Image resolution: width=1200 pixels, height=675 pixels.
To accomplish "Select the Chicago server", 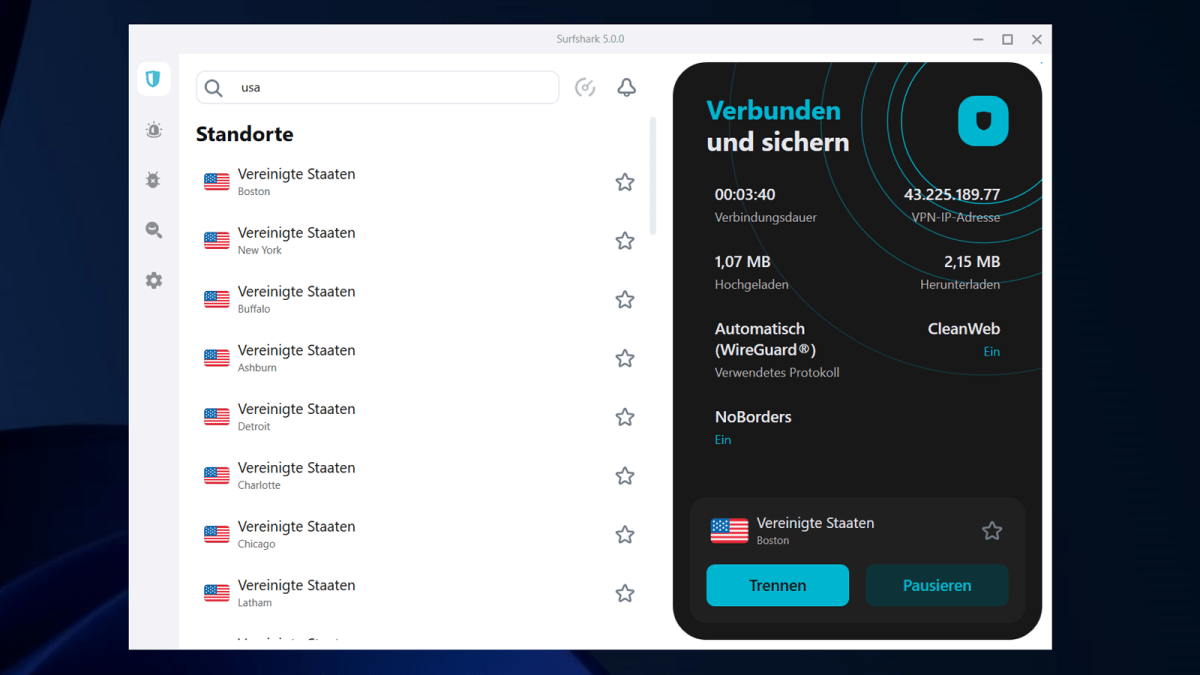I will coord(420,535).
